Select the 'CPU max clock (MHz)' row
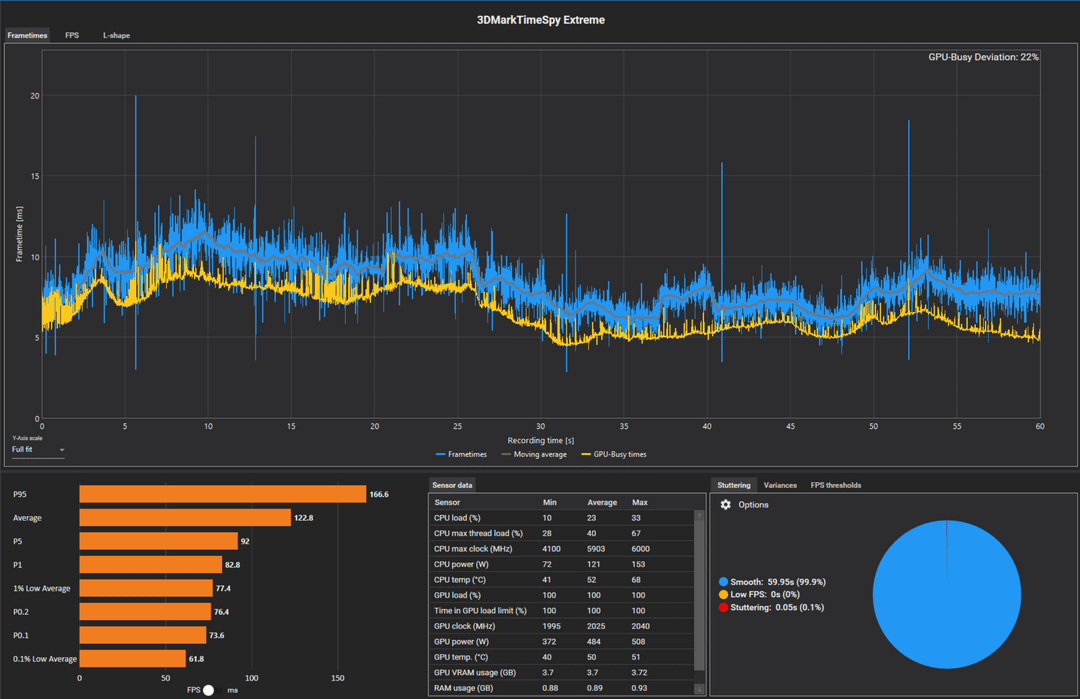 (562, 549)
